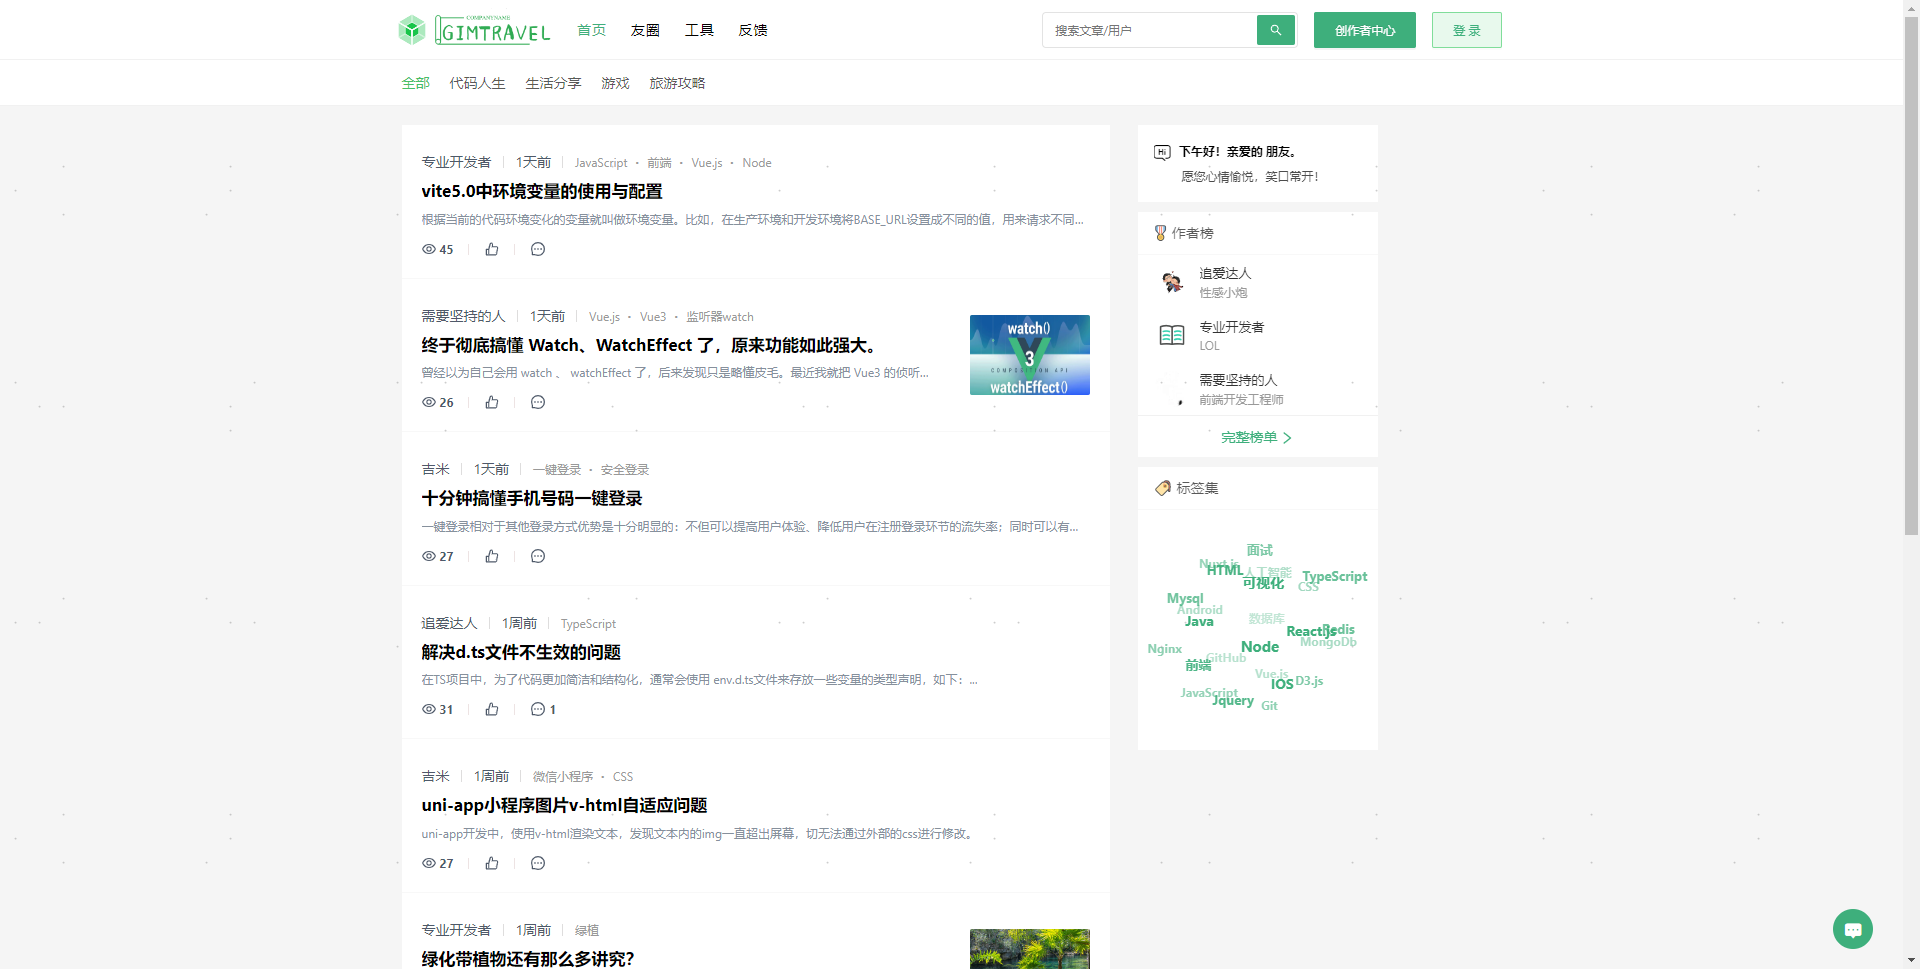The height and width of the screenshot is (969, 1920).
Task: Click author name 需要坚持的人 in ranking list
Action: coord(1238,380)
